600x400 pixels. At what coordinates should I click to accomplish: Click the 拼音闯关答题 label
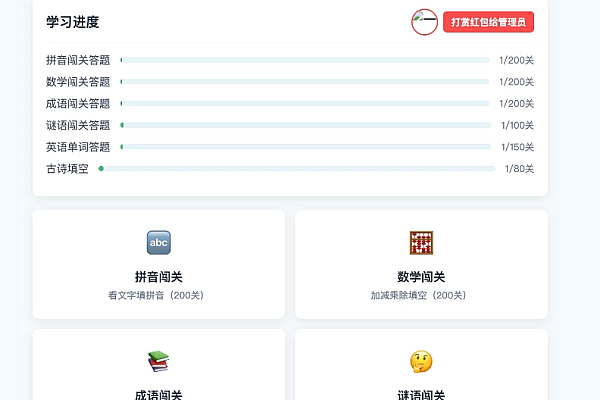[x=78, y=60]
